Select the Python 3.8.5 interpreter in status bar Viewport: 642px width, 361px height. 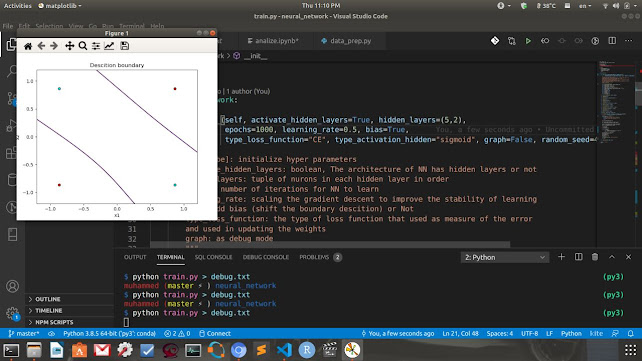(109, 334)
